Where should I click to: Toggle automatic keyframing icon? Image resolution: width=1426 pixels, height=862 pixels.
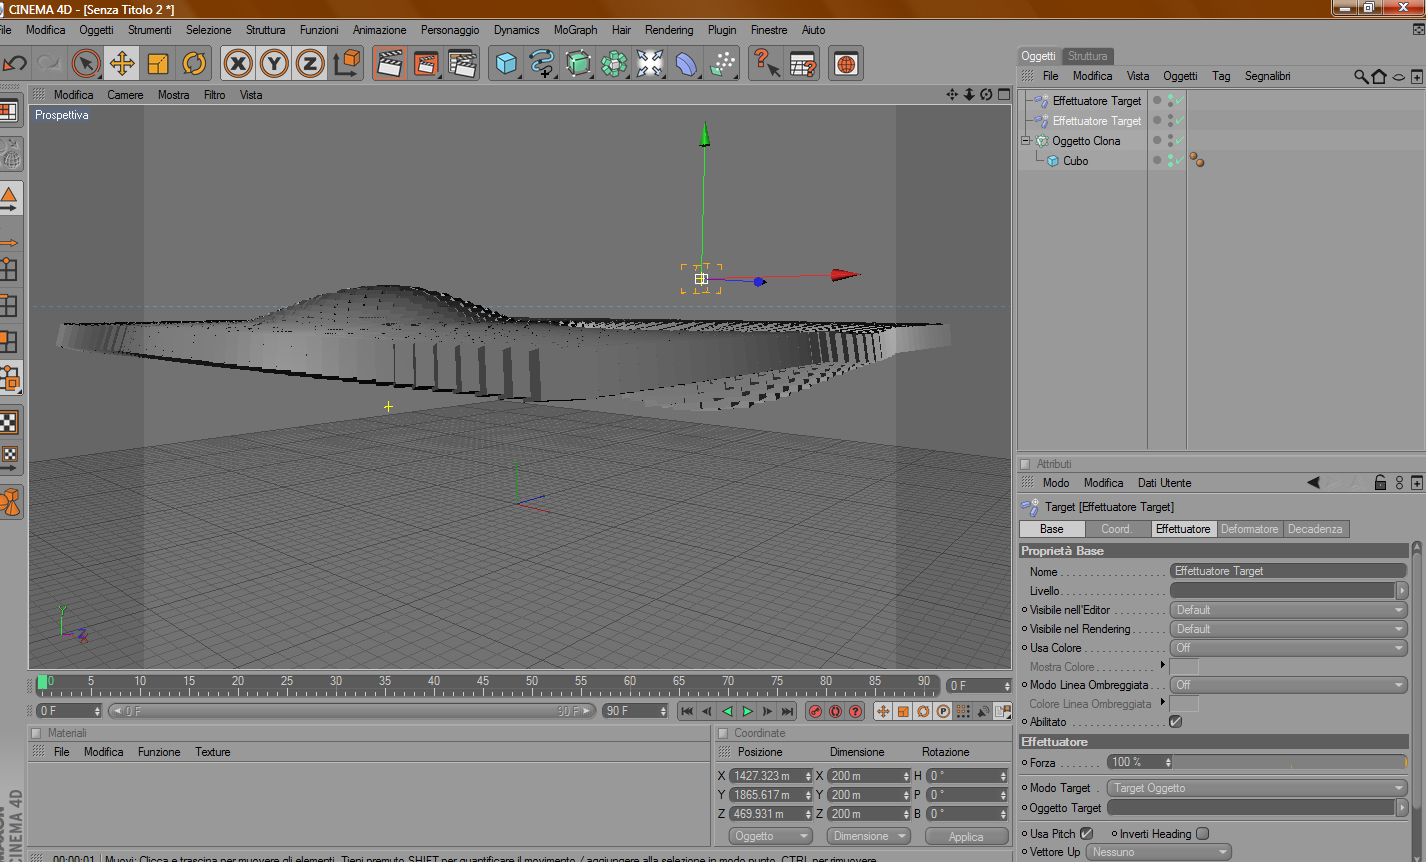[835, 711]
